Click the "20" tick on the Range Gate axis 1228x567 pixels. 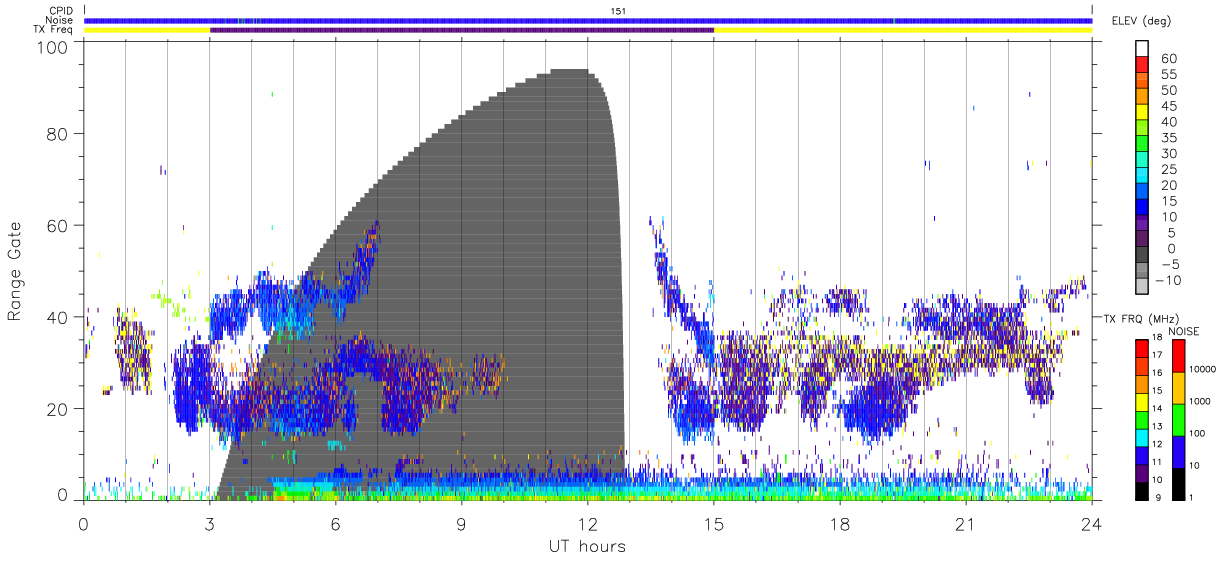click(x=58, y=409)
